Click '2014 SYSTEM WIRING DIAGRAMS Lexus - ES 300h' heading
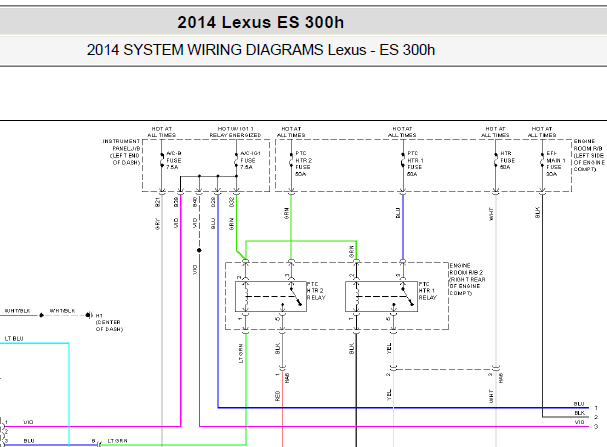This screenshot has width=607, height=447. click(x=261, y=50)
